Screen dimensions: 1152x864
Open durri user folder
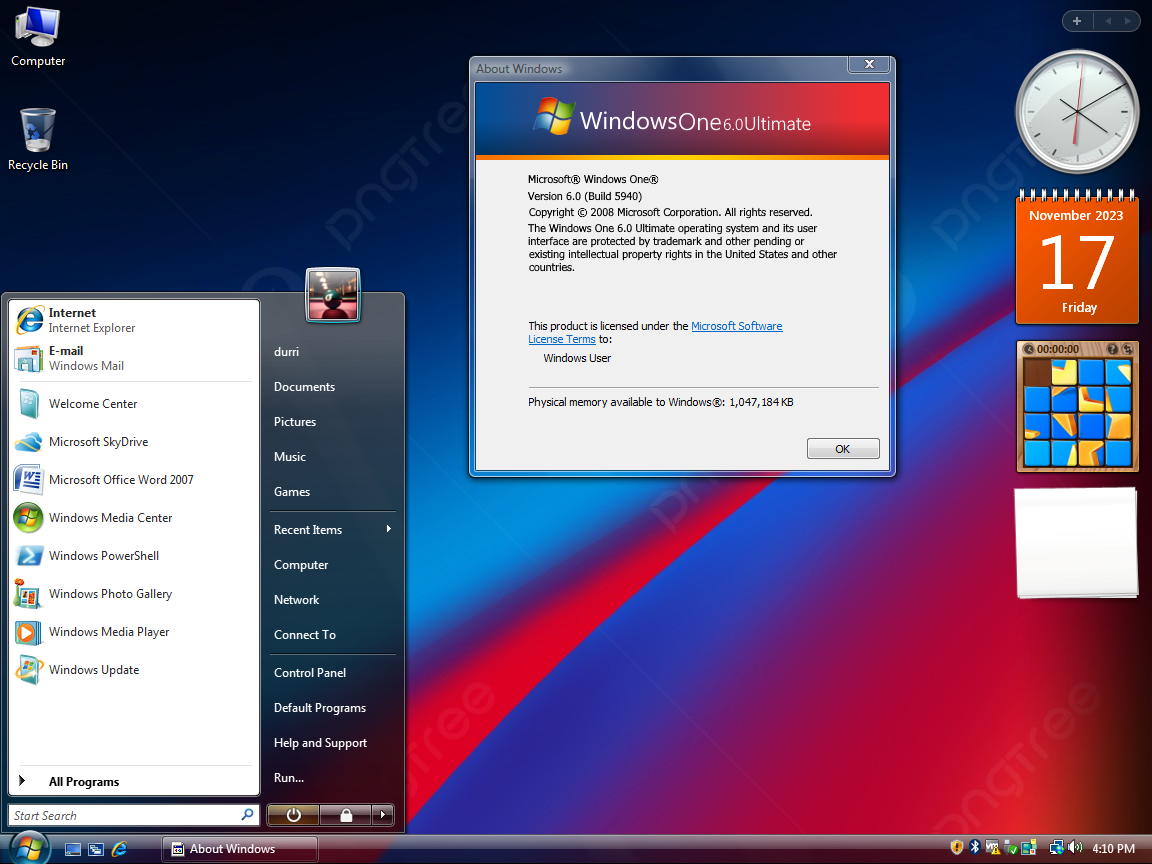point(331,352)
